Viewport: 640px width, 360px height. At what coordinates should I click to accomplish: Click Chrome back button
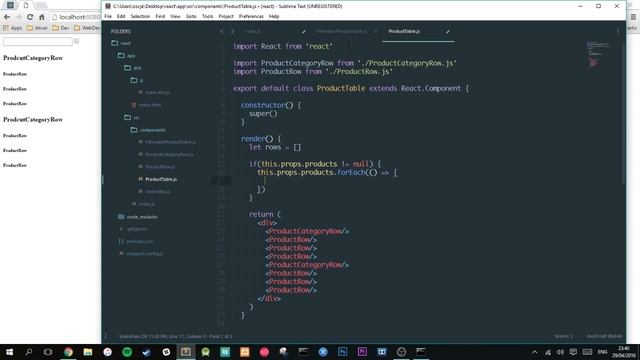7,17
